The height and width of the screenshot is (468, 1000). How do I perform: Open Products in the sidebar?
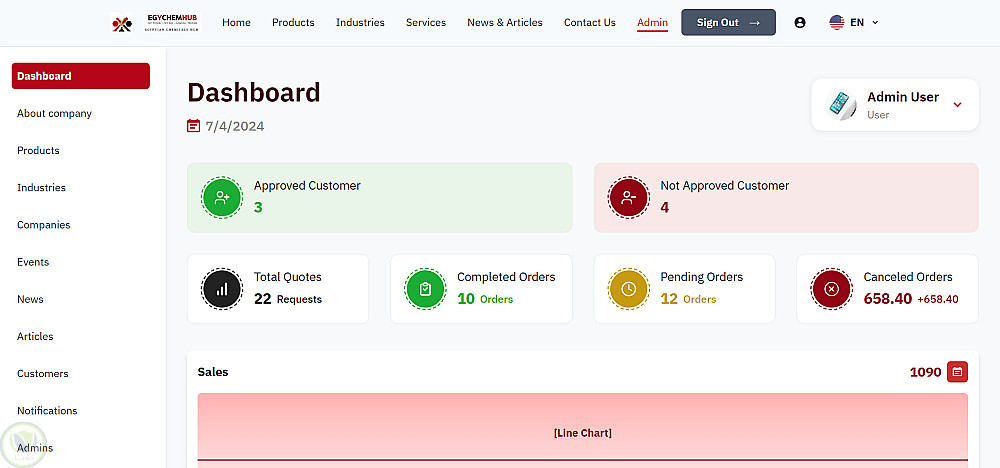click(38, 150)
